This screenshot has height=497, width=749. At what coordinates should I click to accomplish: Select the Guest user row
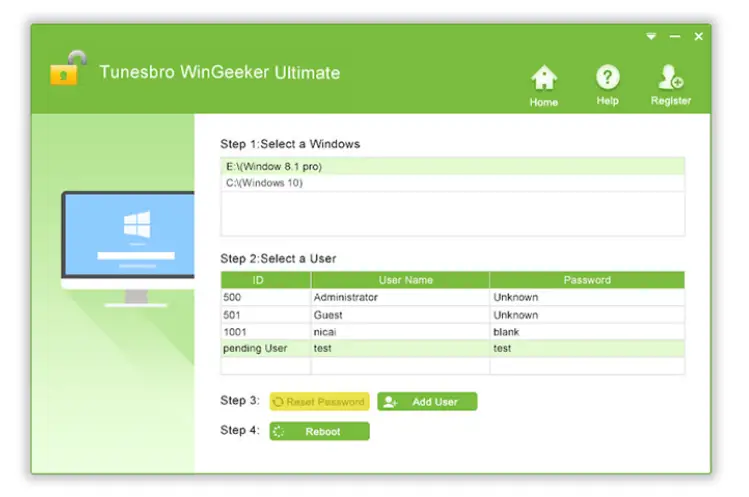pyautogui.click(x=452, y=315)
